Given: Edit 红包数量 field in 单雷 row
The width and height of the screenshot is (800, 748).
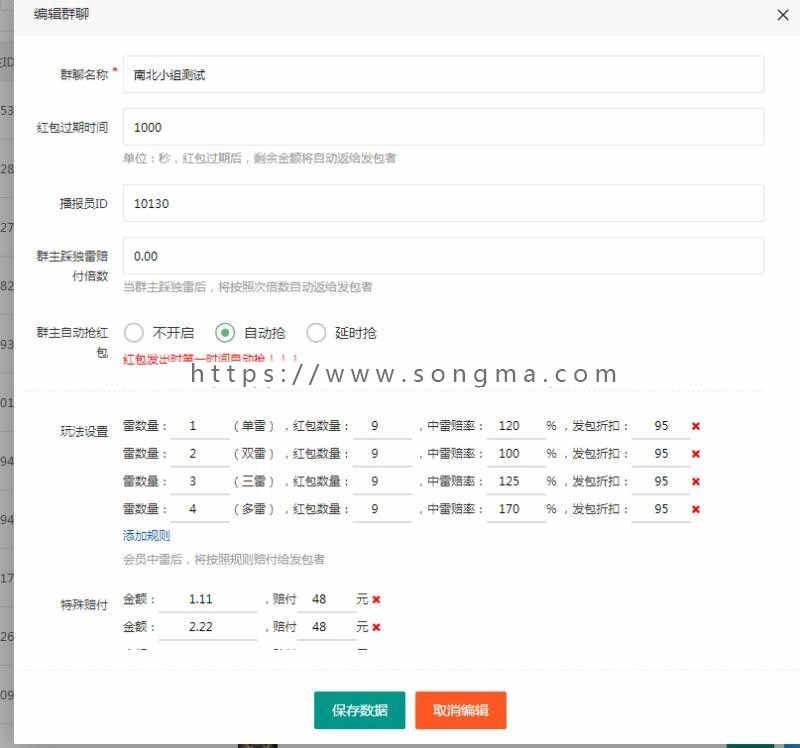Looking at the screenshot, I should (x=382, y=426).
